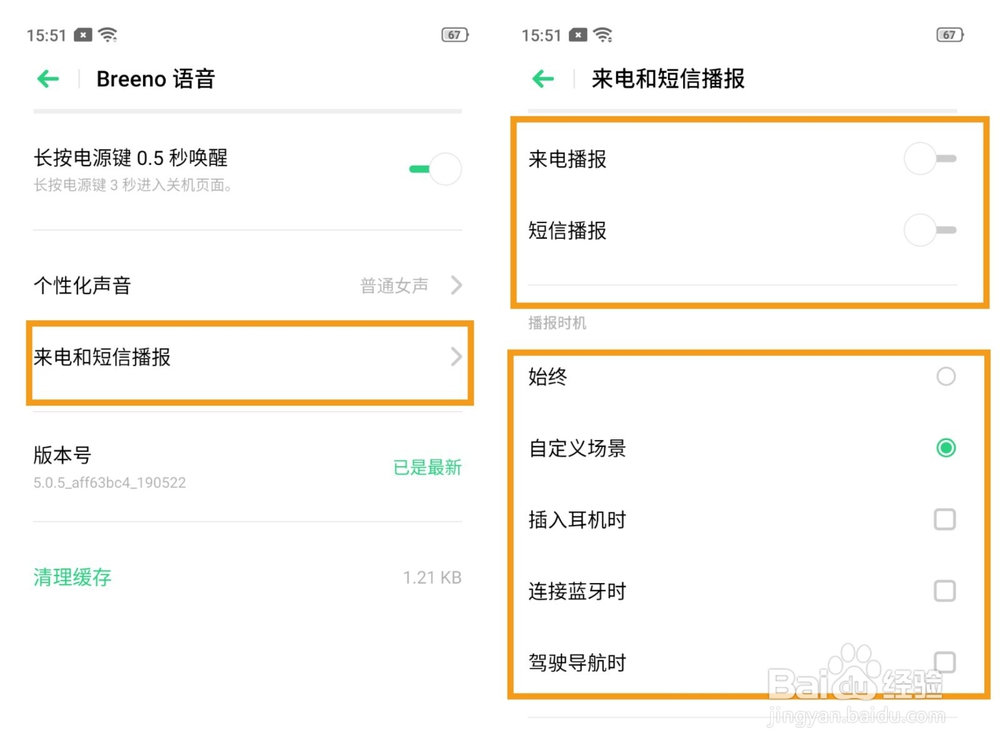The width and height of the screenshot is (1000, 750).
Task: Open the 来电和短信播报 settings entry
Action: pos(248,357)
